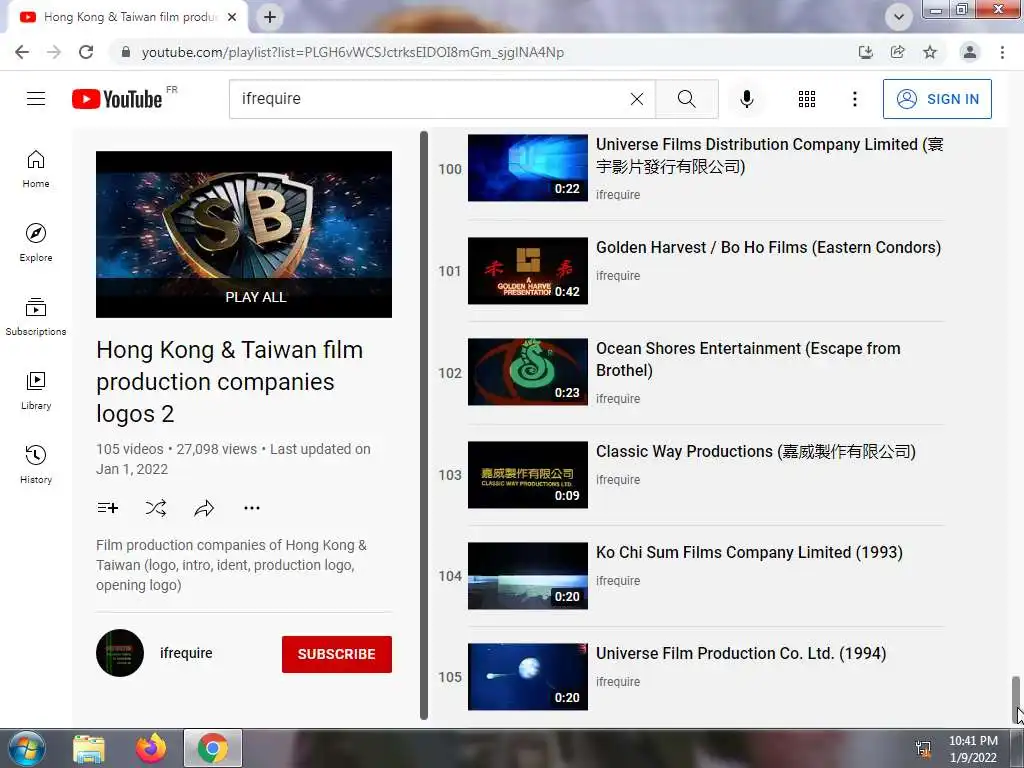Click the page vertical scrollbar thumb
This screenshot has height=768, width=1024.
pyautogui.click(x=1016, y=699)
